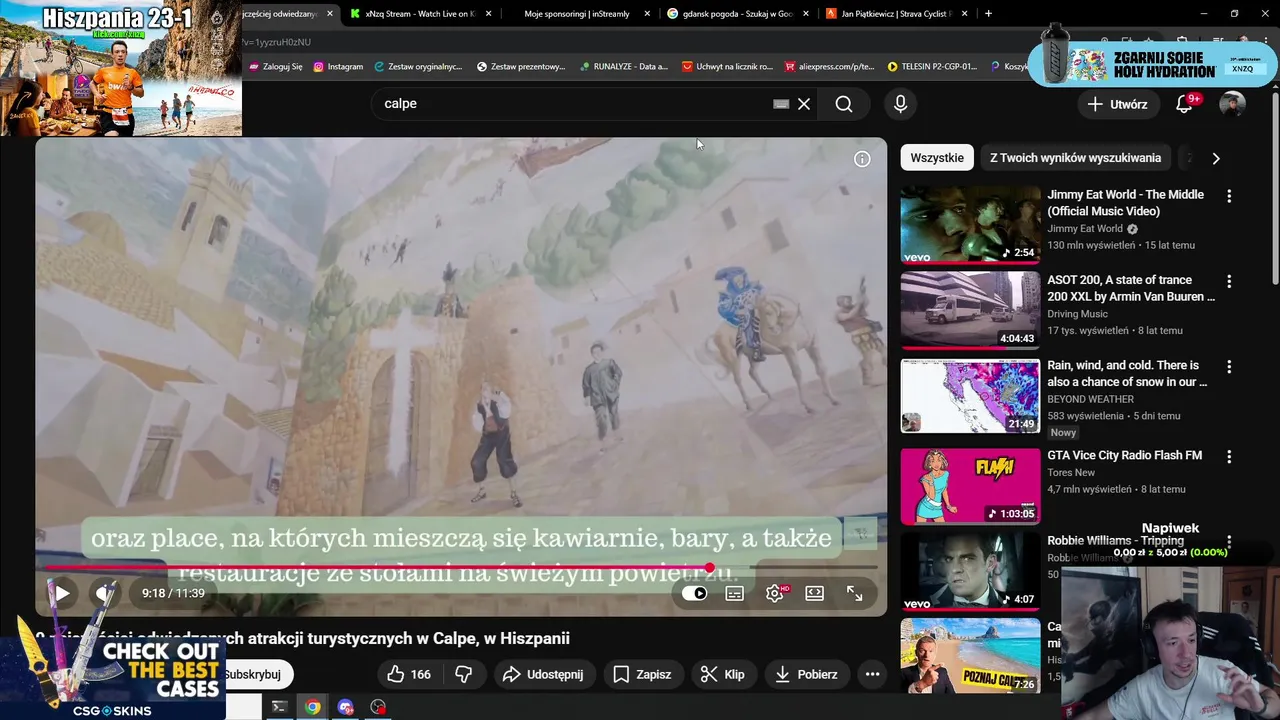The width and height of the screenshot is (1280, 720).
Task: Click the Jimmy Eat World channel name
Action: (1084, 229)
